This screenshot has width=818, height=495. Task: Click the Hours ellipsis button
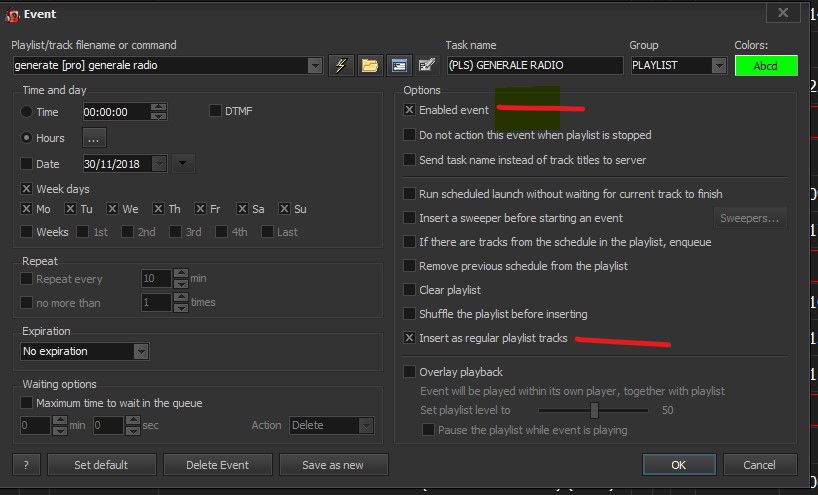[x=94, y=138]
